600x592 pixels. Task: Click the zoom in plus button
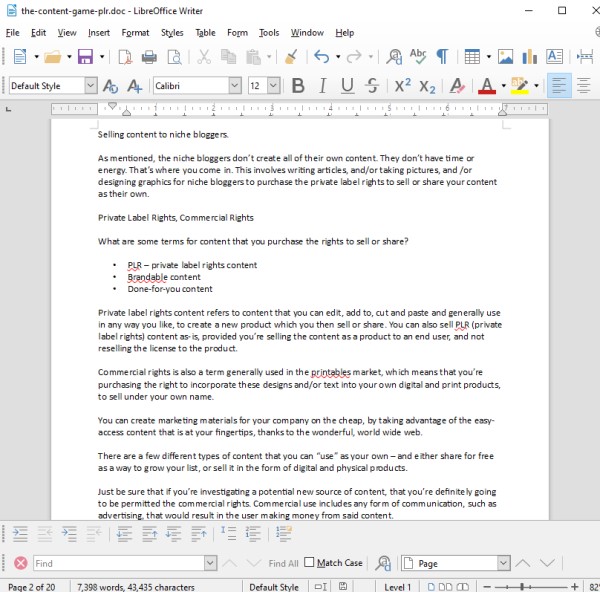574,587
